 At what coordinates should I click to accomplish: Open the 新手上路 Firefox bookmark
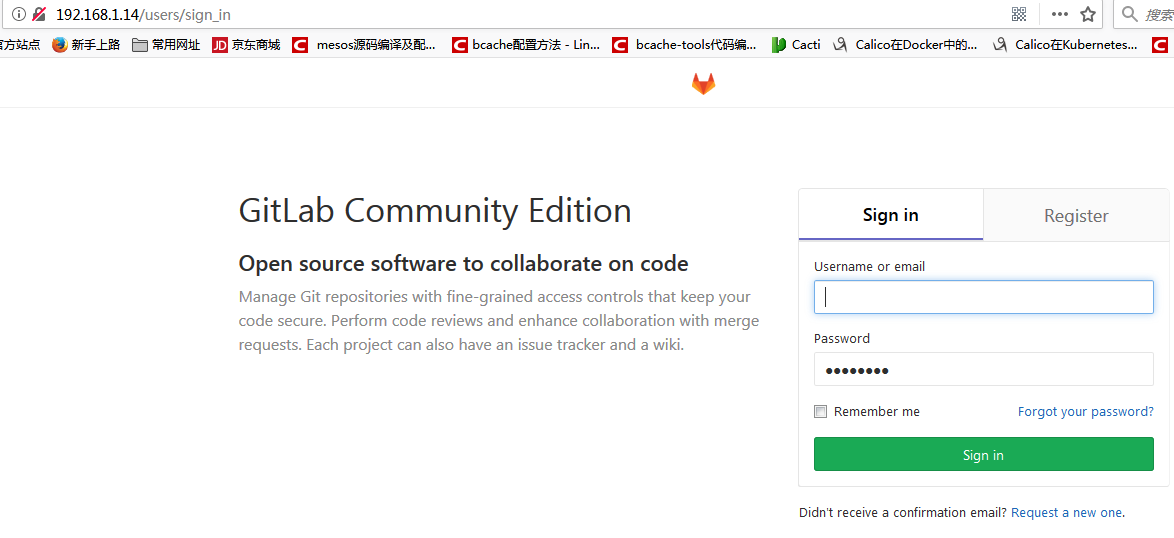(86, 45)
